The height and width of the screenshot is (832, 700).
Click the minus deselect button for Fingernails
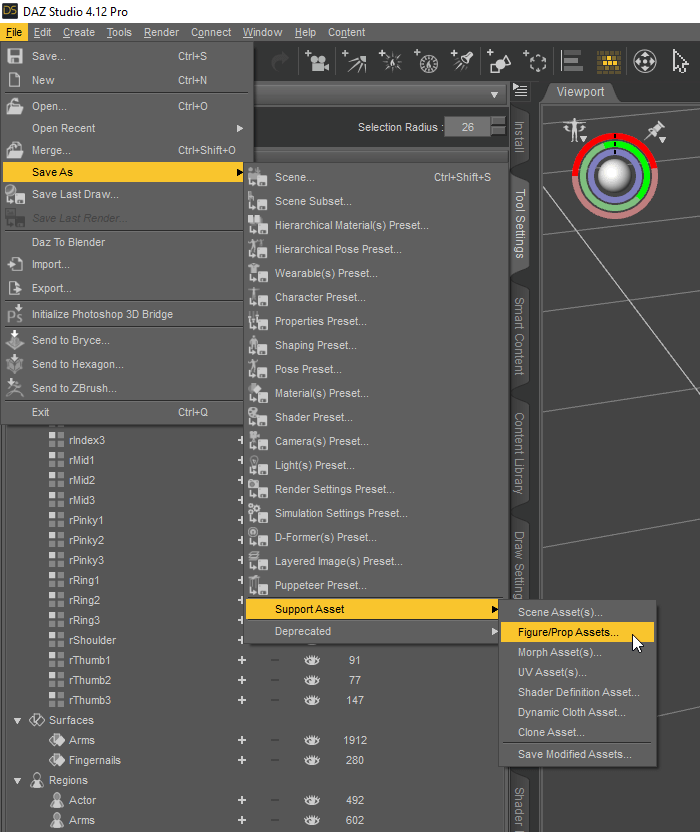point(275,760)
